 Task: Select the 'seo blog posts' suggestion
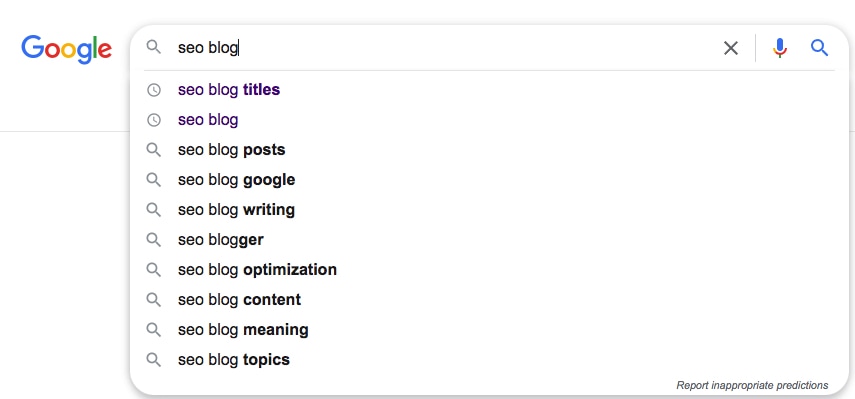point(231,149)
